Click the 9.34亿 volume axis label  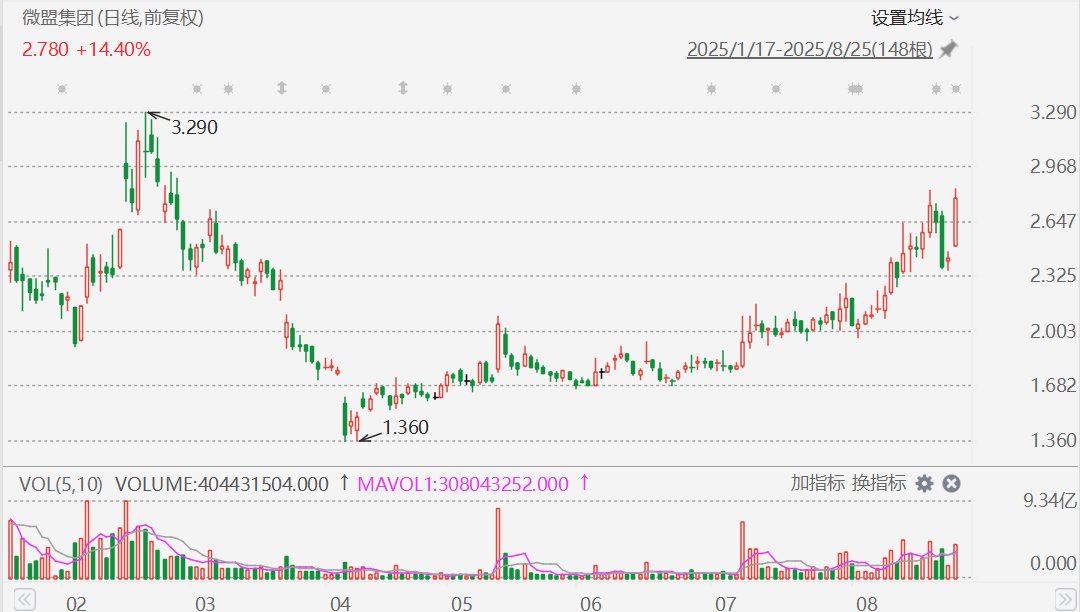point(1050,500)
